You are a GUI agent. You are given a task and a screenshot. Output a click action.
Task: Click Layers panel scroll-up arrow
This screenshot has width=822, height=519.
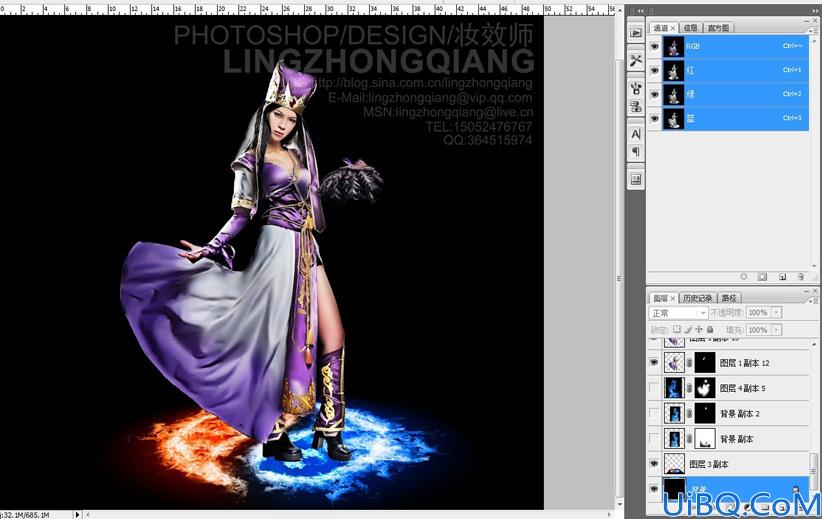click(814, 344)
